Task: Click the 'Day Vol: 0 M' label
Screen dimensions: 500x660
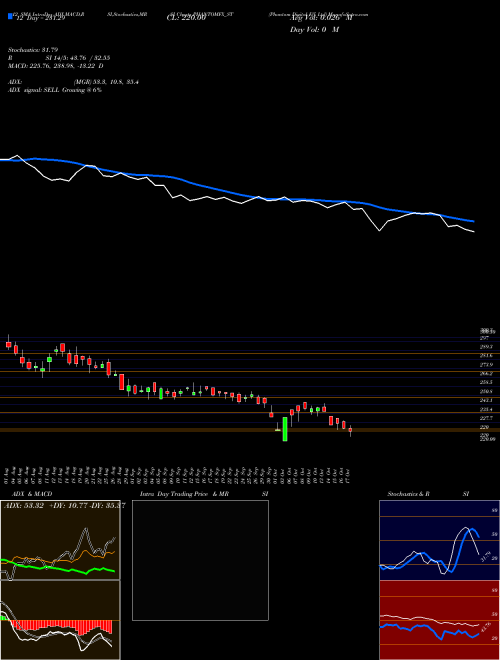Action: [x=314, y=30]
